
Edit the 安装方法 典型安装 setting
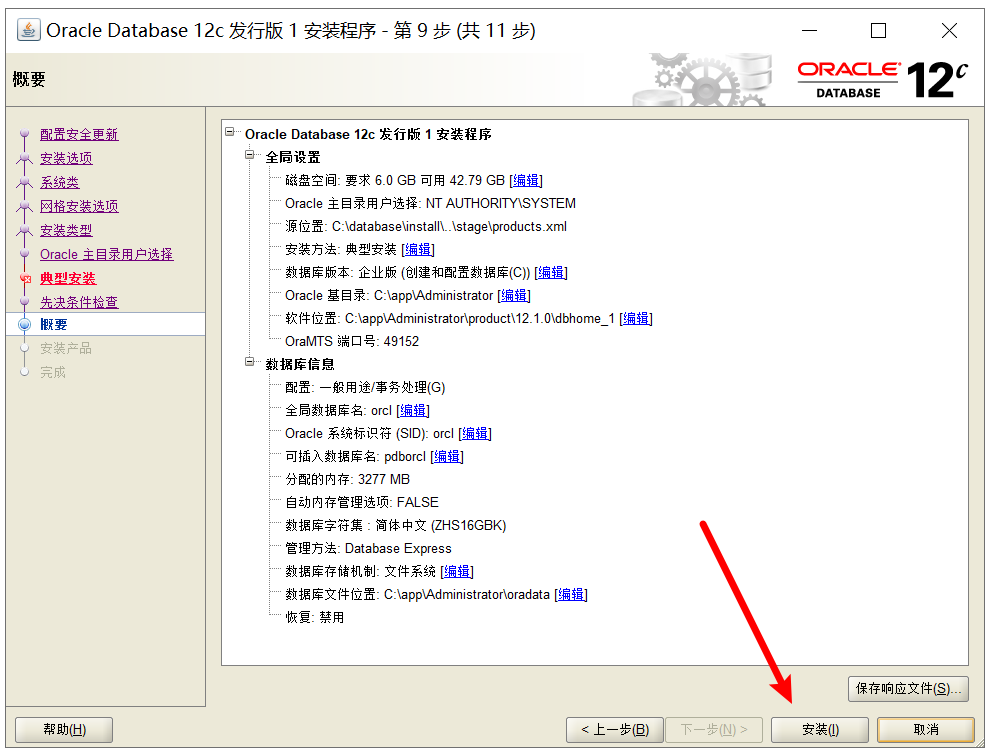click(418, 249)
